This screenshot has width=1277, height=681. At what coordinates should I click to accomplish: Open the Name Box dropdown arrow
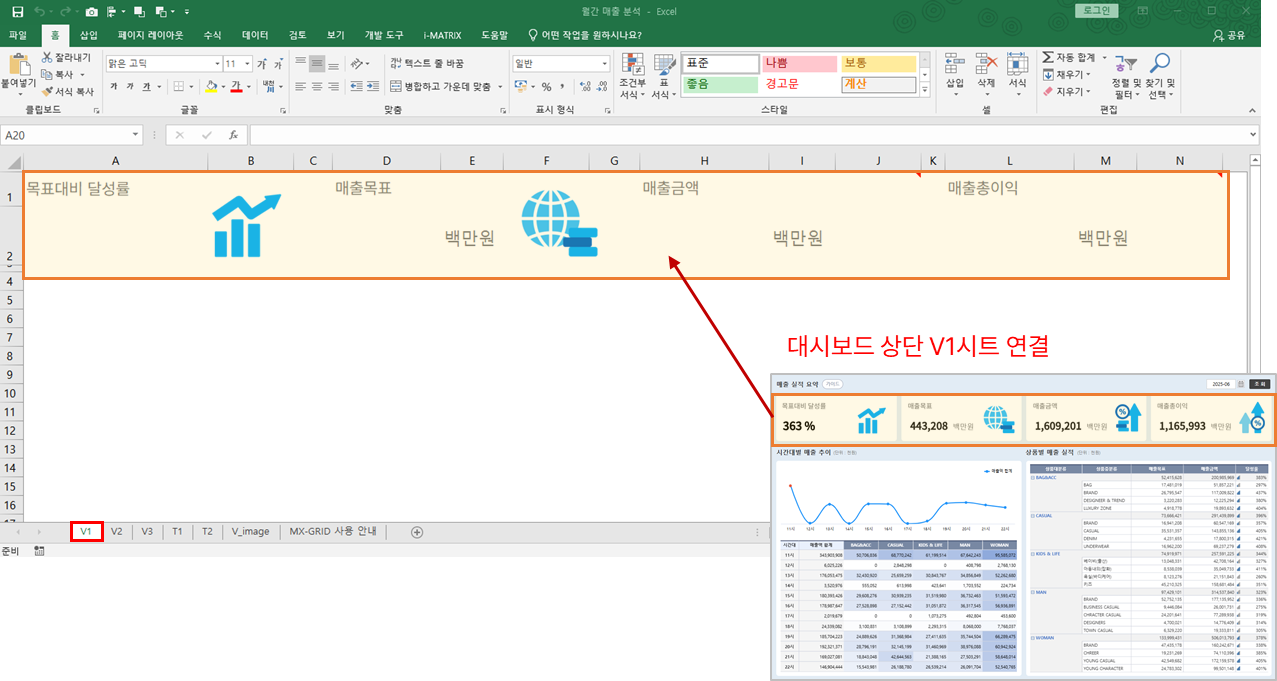(136, 135)
